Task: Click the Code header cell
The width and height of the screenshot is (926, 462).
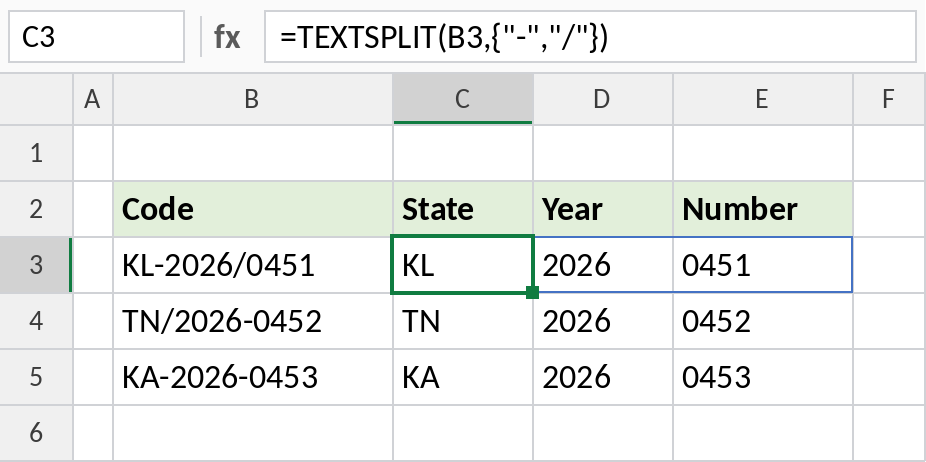Action: coord(253,209)
